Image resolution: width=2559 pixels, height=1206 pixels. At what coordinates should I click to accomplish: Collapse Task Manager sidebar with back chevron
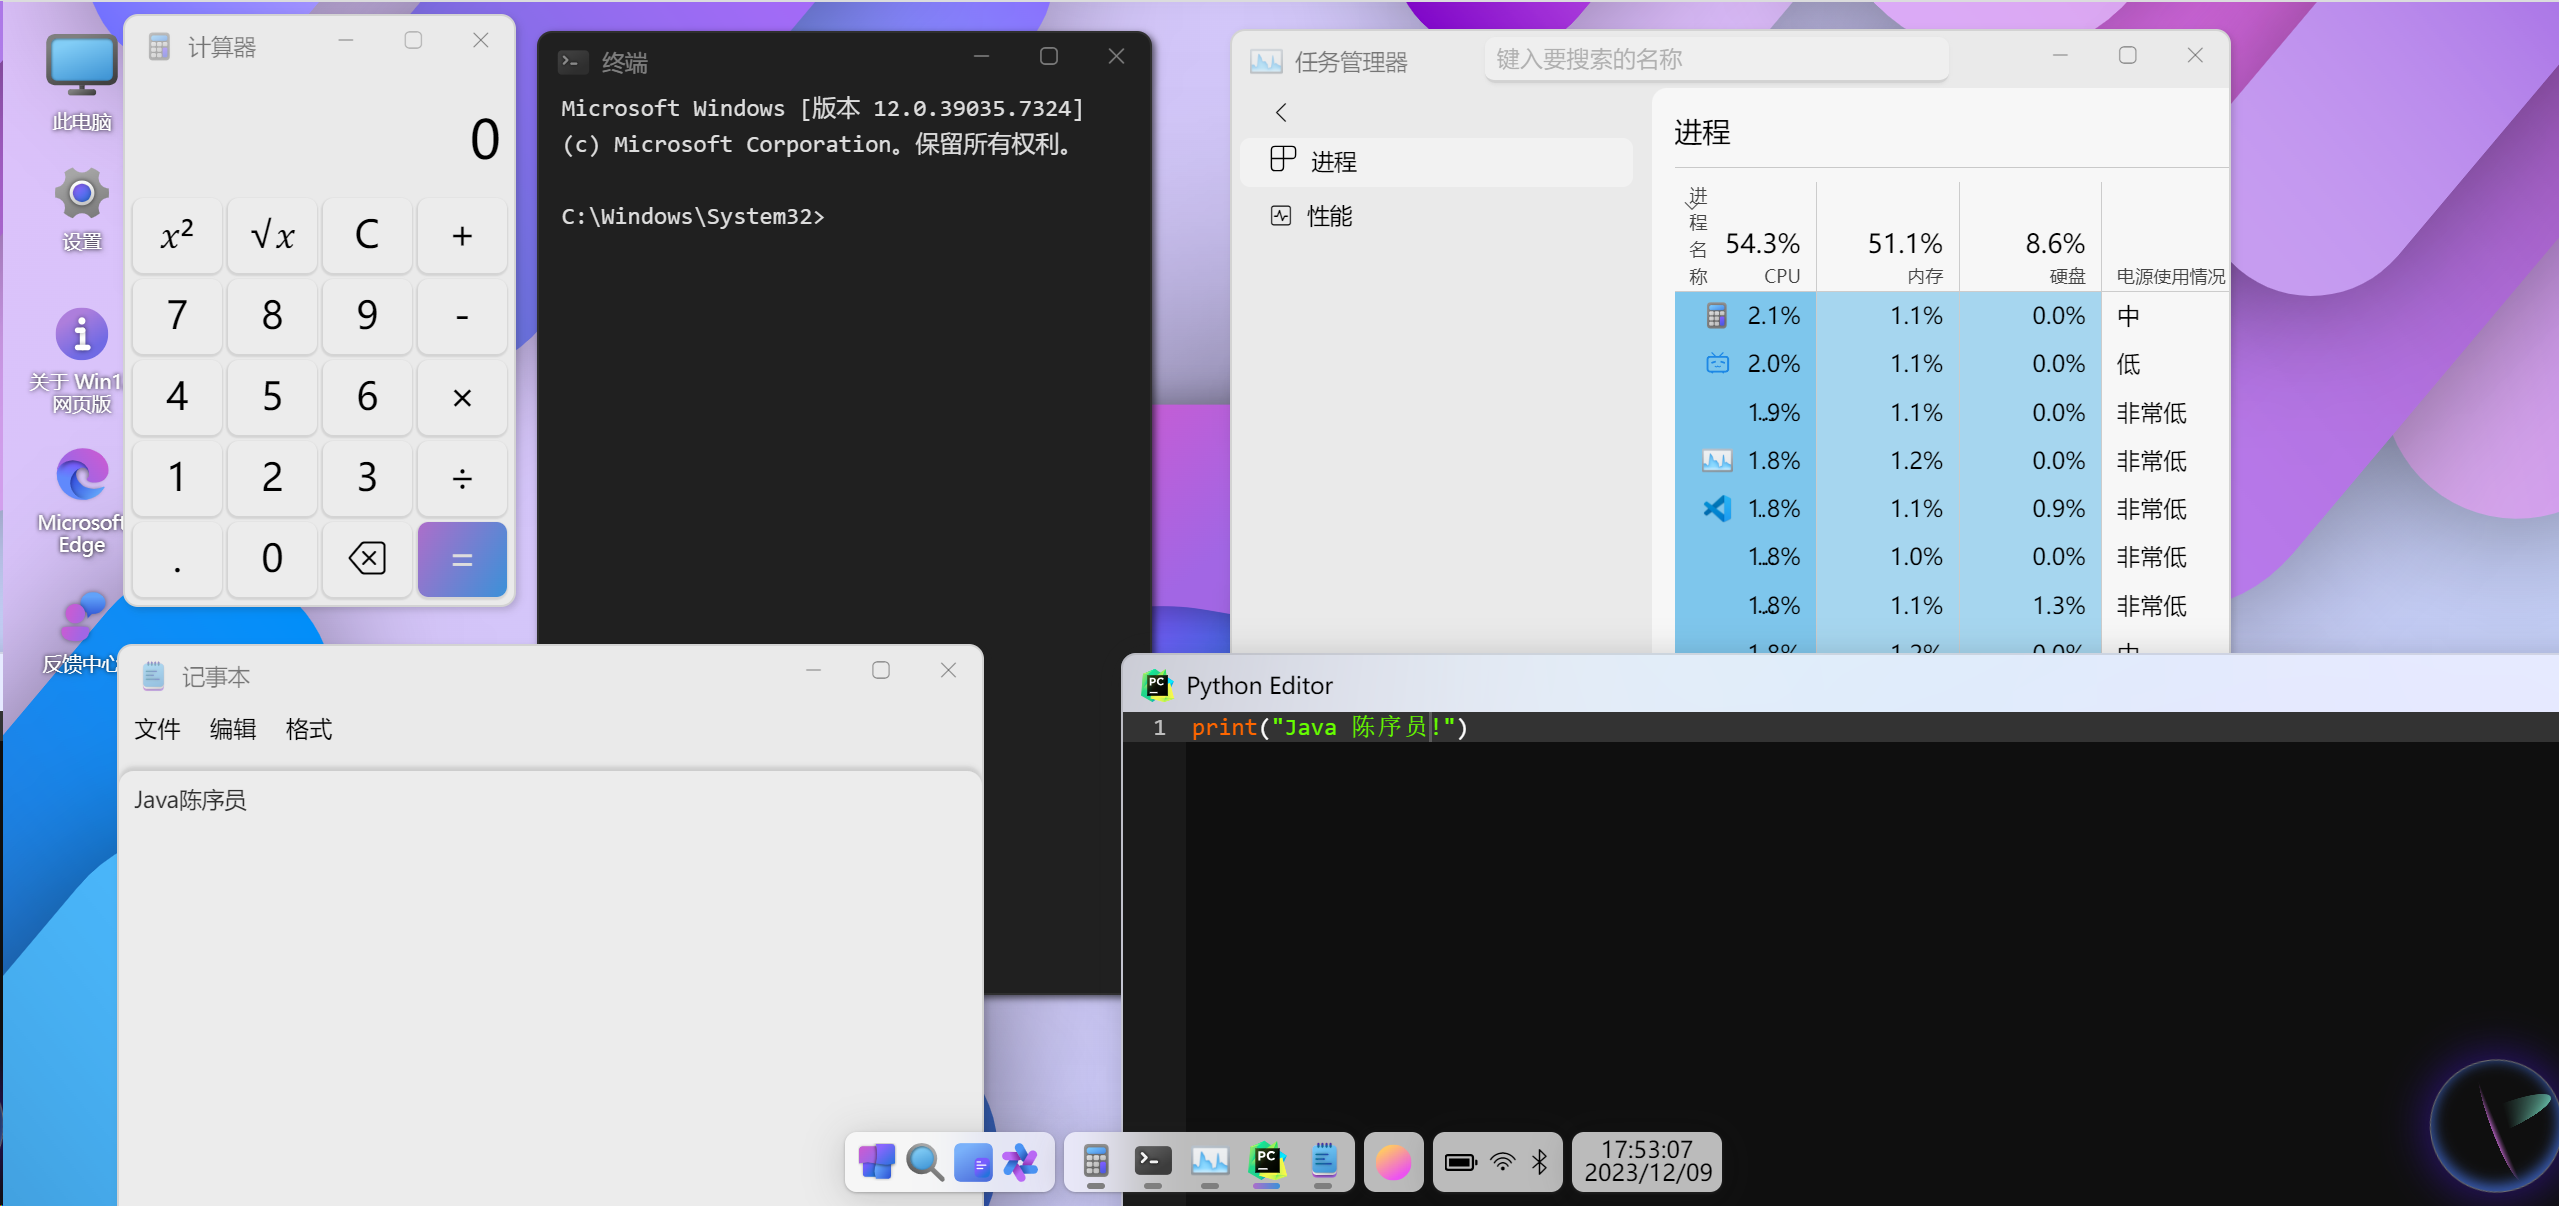pyautogui.click(x=1281, y=112)
